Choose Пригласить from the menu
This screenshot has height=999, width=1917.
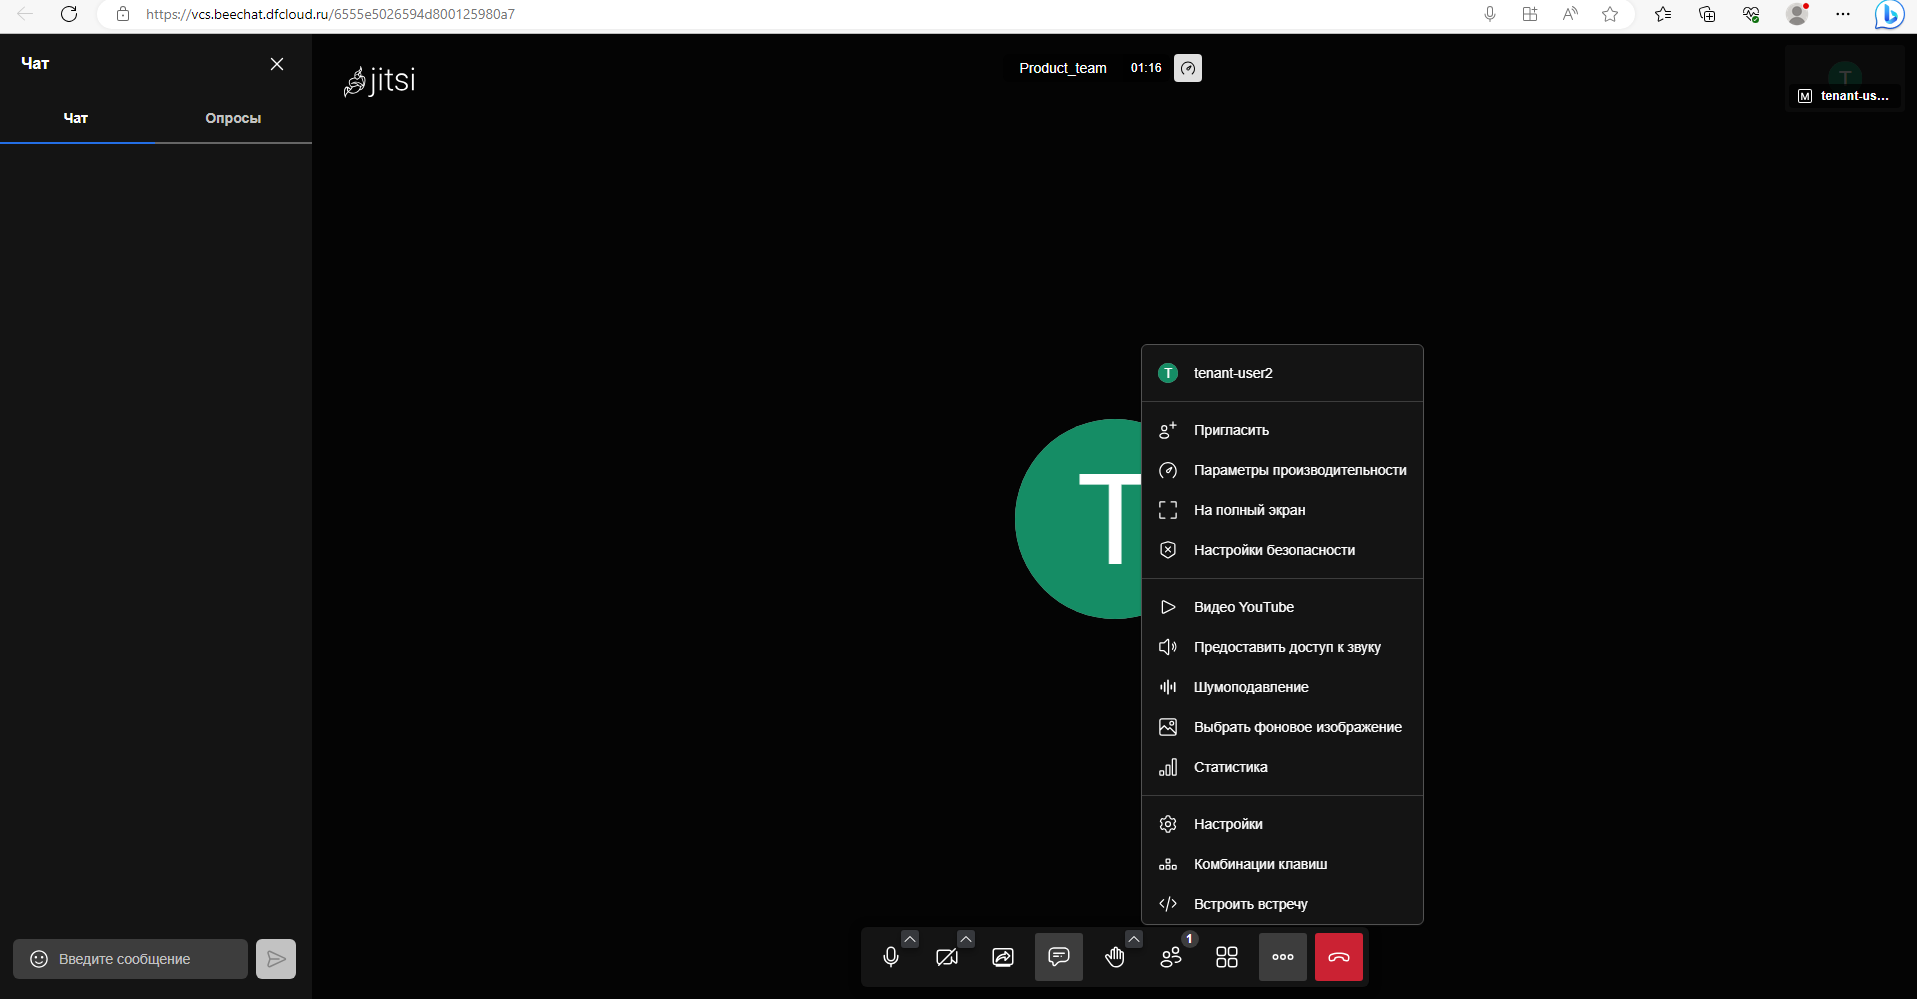[1282, 430]
